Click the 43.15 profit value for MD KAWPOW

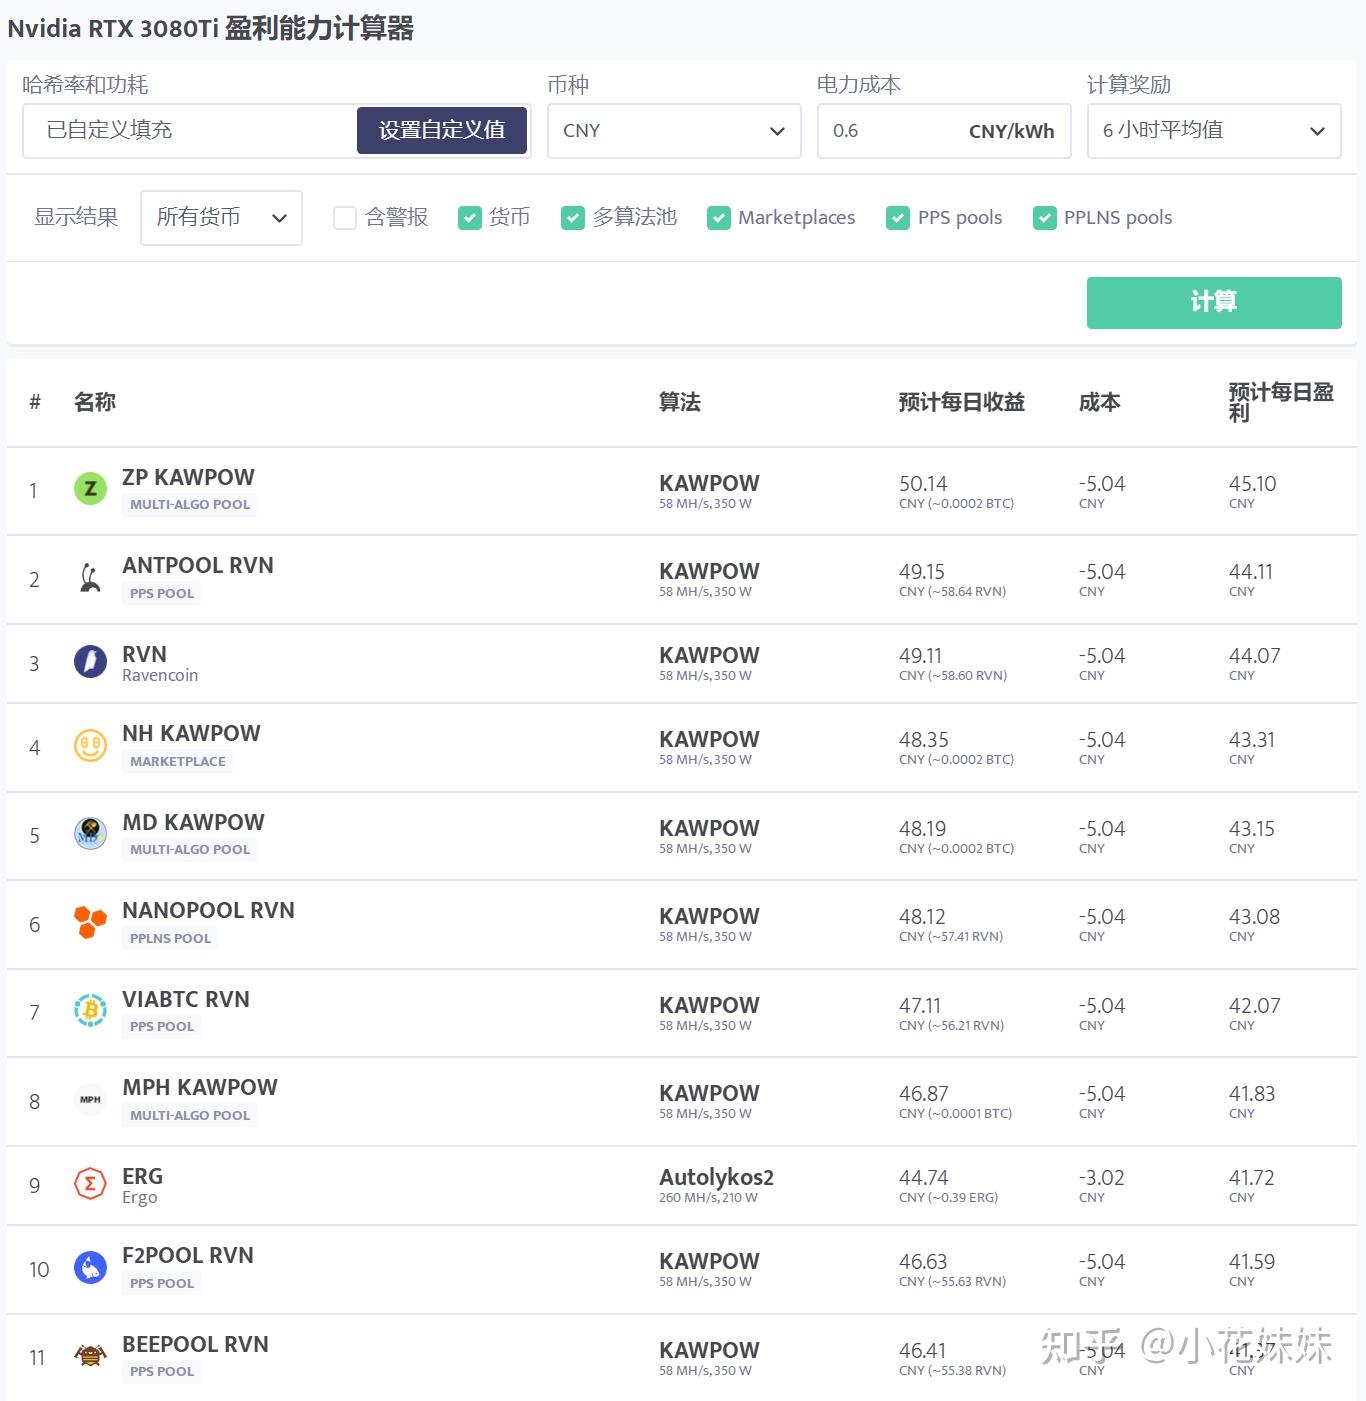[x=1252, y=829]
